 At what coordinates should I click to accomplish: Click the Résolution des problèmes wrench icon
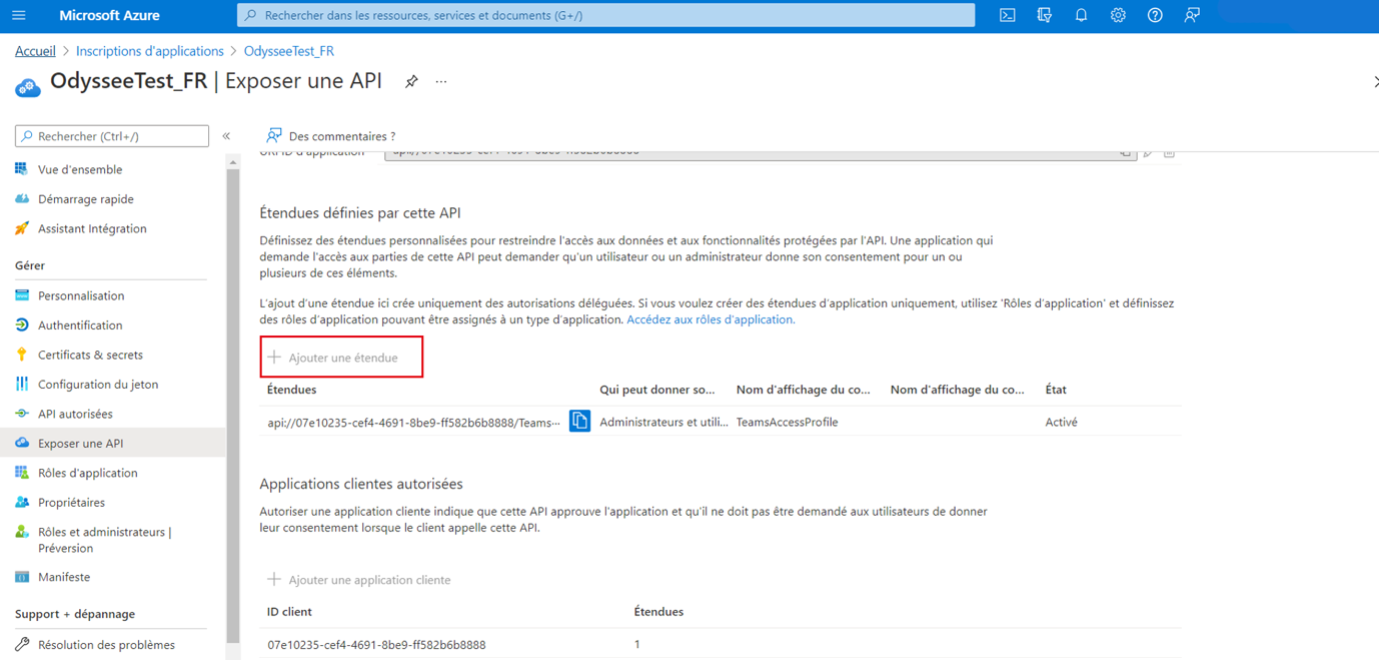[22, 645]
